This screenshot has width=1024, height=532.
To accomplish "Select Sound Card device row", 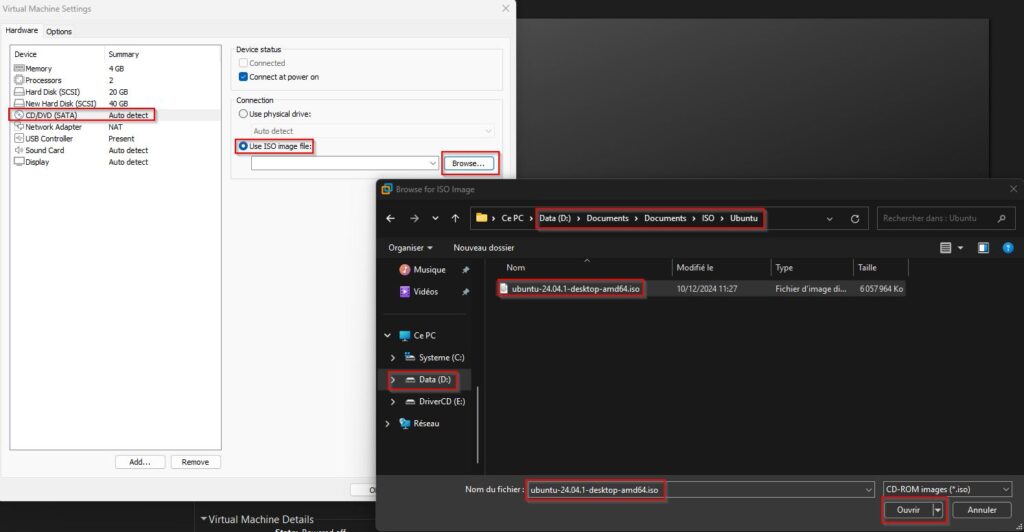I will (x=115, y=150).
